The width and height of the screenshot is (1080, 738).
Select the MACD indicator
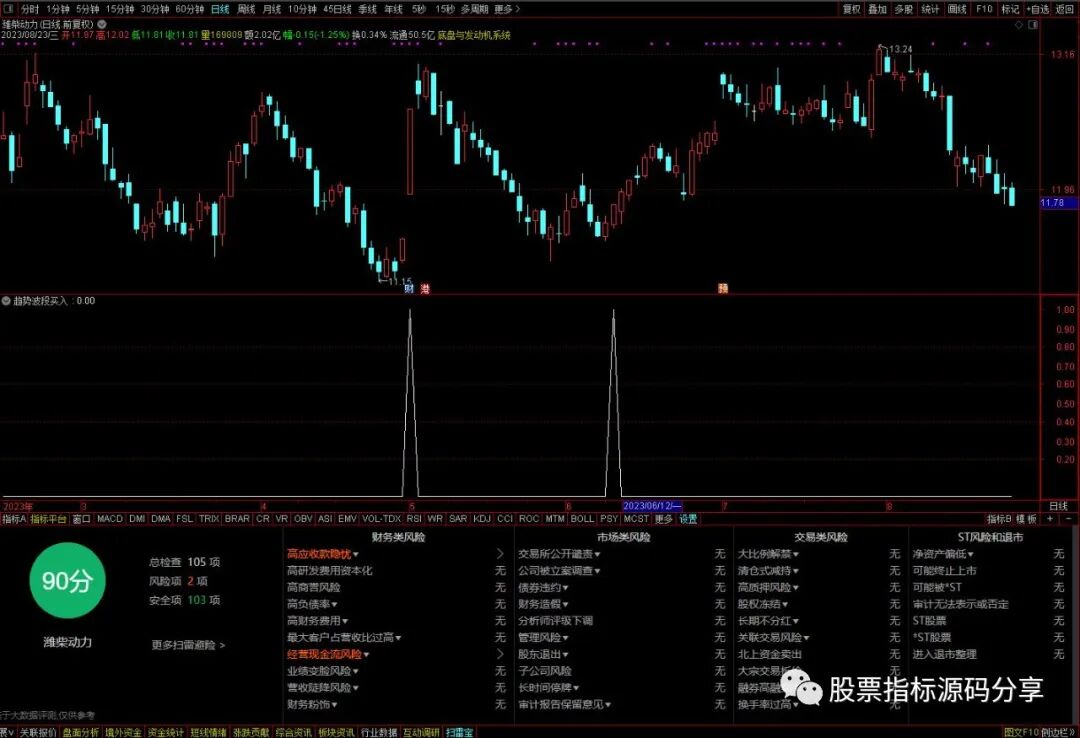point(110,519)
